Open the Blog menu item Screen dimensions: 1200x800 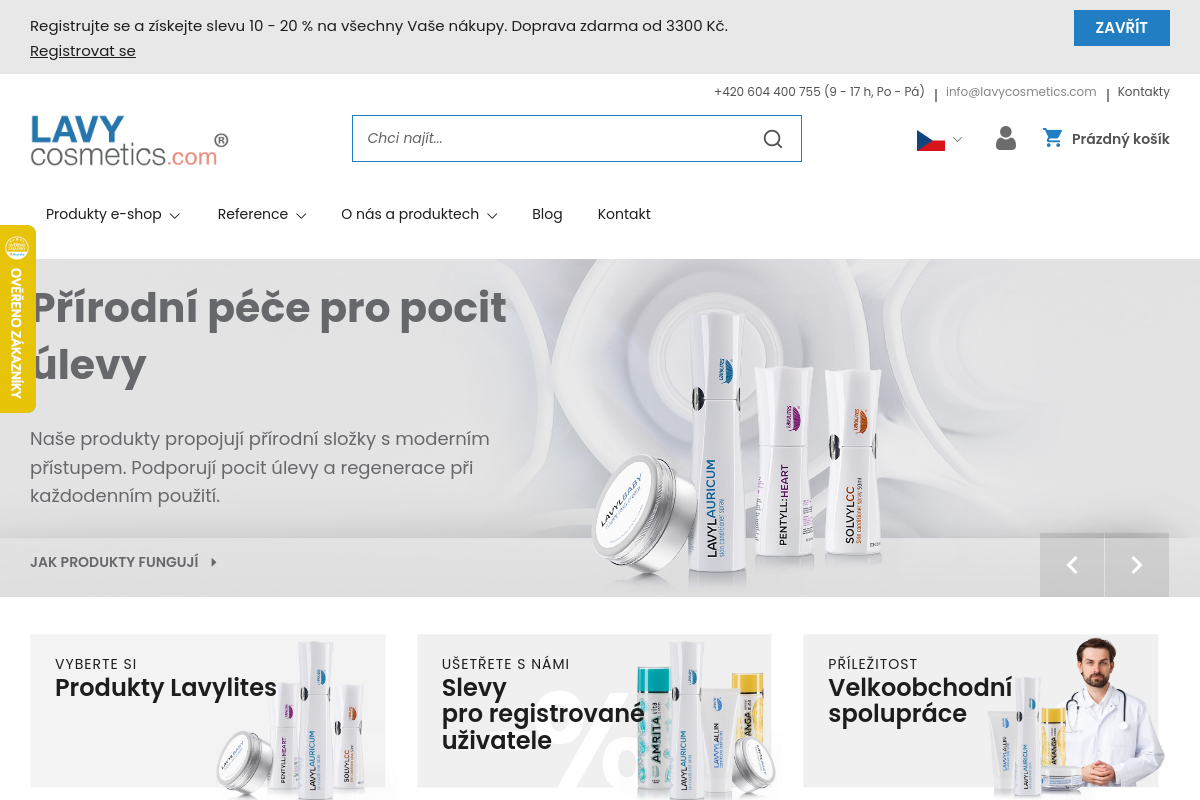(547, 214)
